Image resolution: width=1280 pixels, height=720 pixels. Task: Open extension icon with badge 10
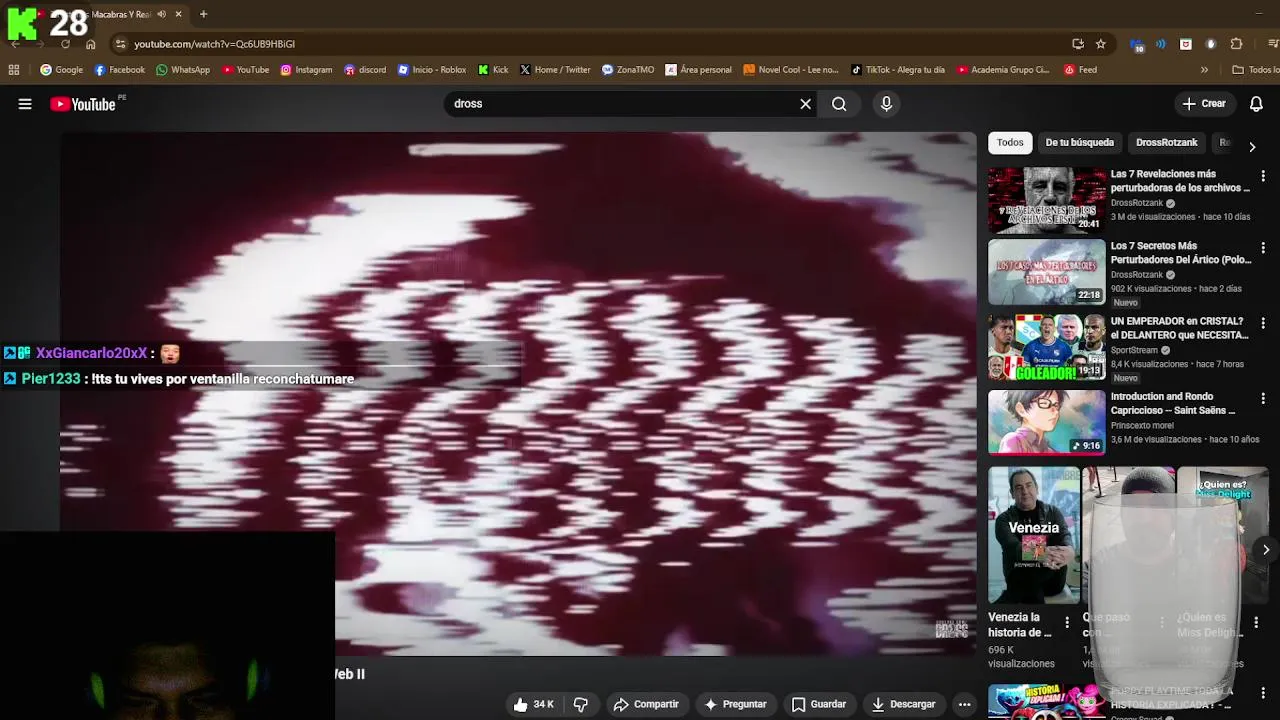click(x=1137, y=45)
